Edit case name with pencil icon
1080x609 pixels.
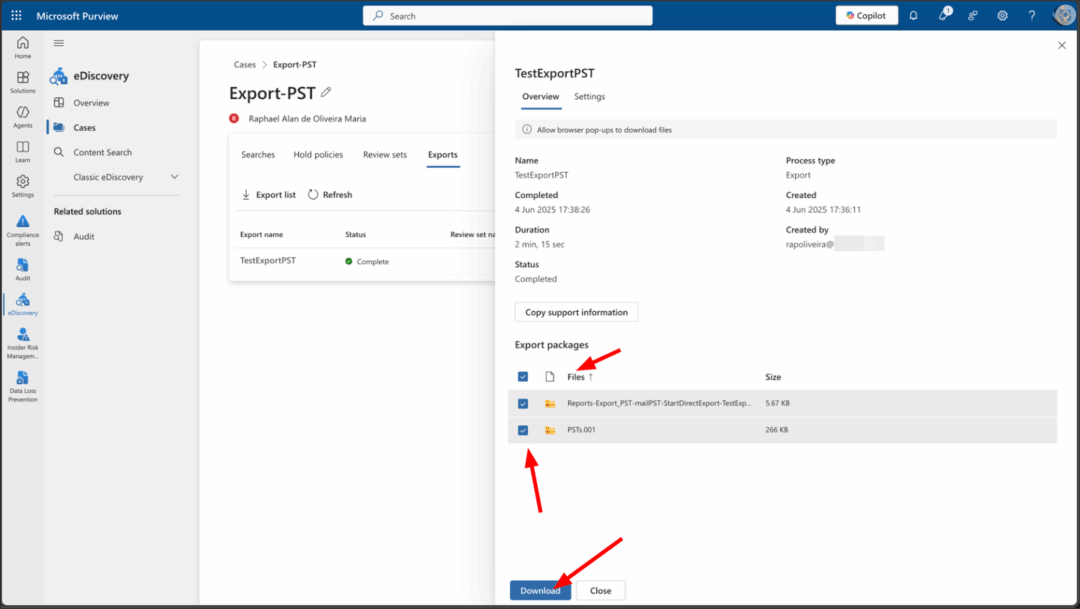[326, 92]
